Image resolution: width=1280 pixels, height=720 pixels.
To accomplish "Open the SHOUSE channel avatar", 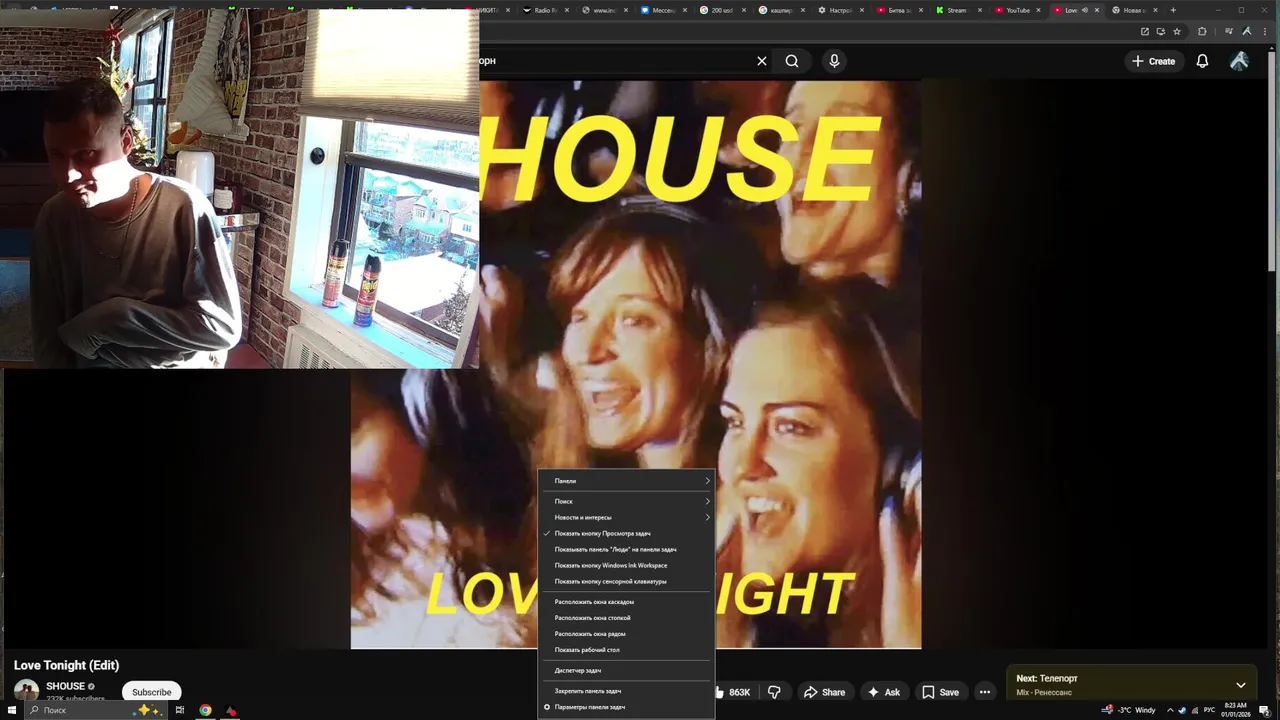I will tap(26, 691).
